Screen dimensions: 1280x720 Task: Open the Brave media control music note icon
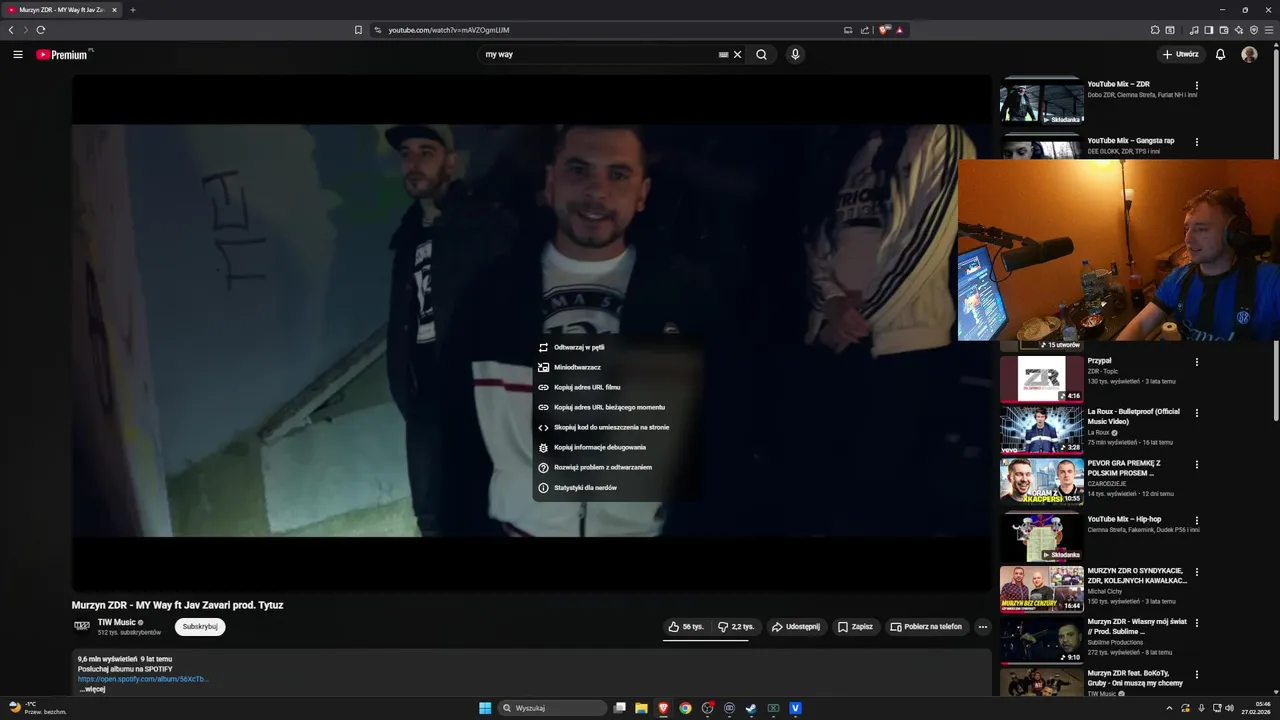tap(1194, 30)
